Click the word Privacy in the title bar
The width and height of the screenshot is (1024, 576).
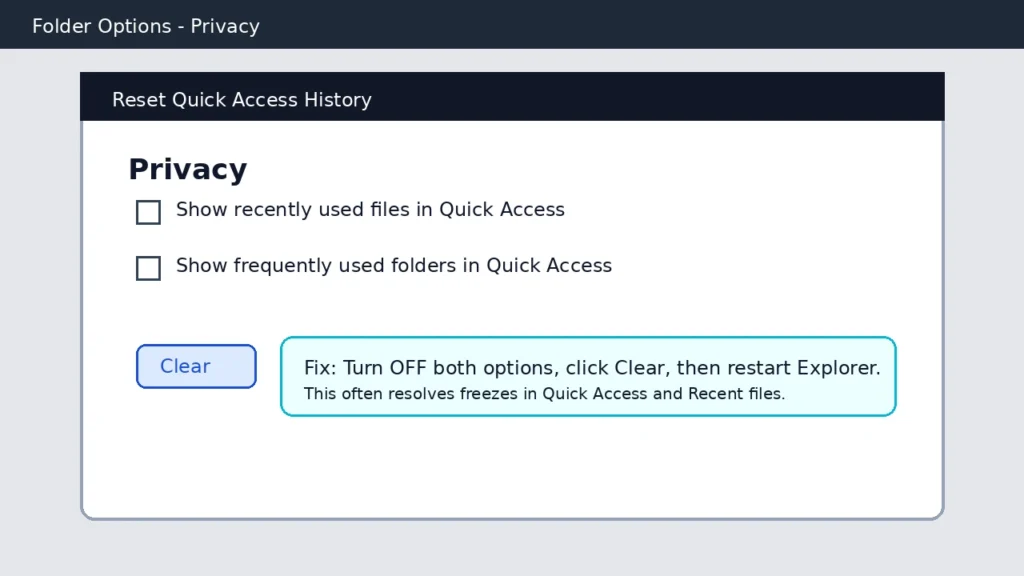224,25
